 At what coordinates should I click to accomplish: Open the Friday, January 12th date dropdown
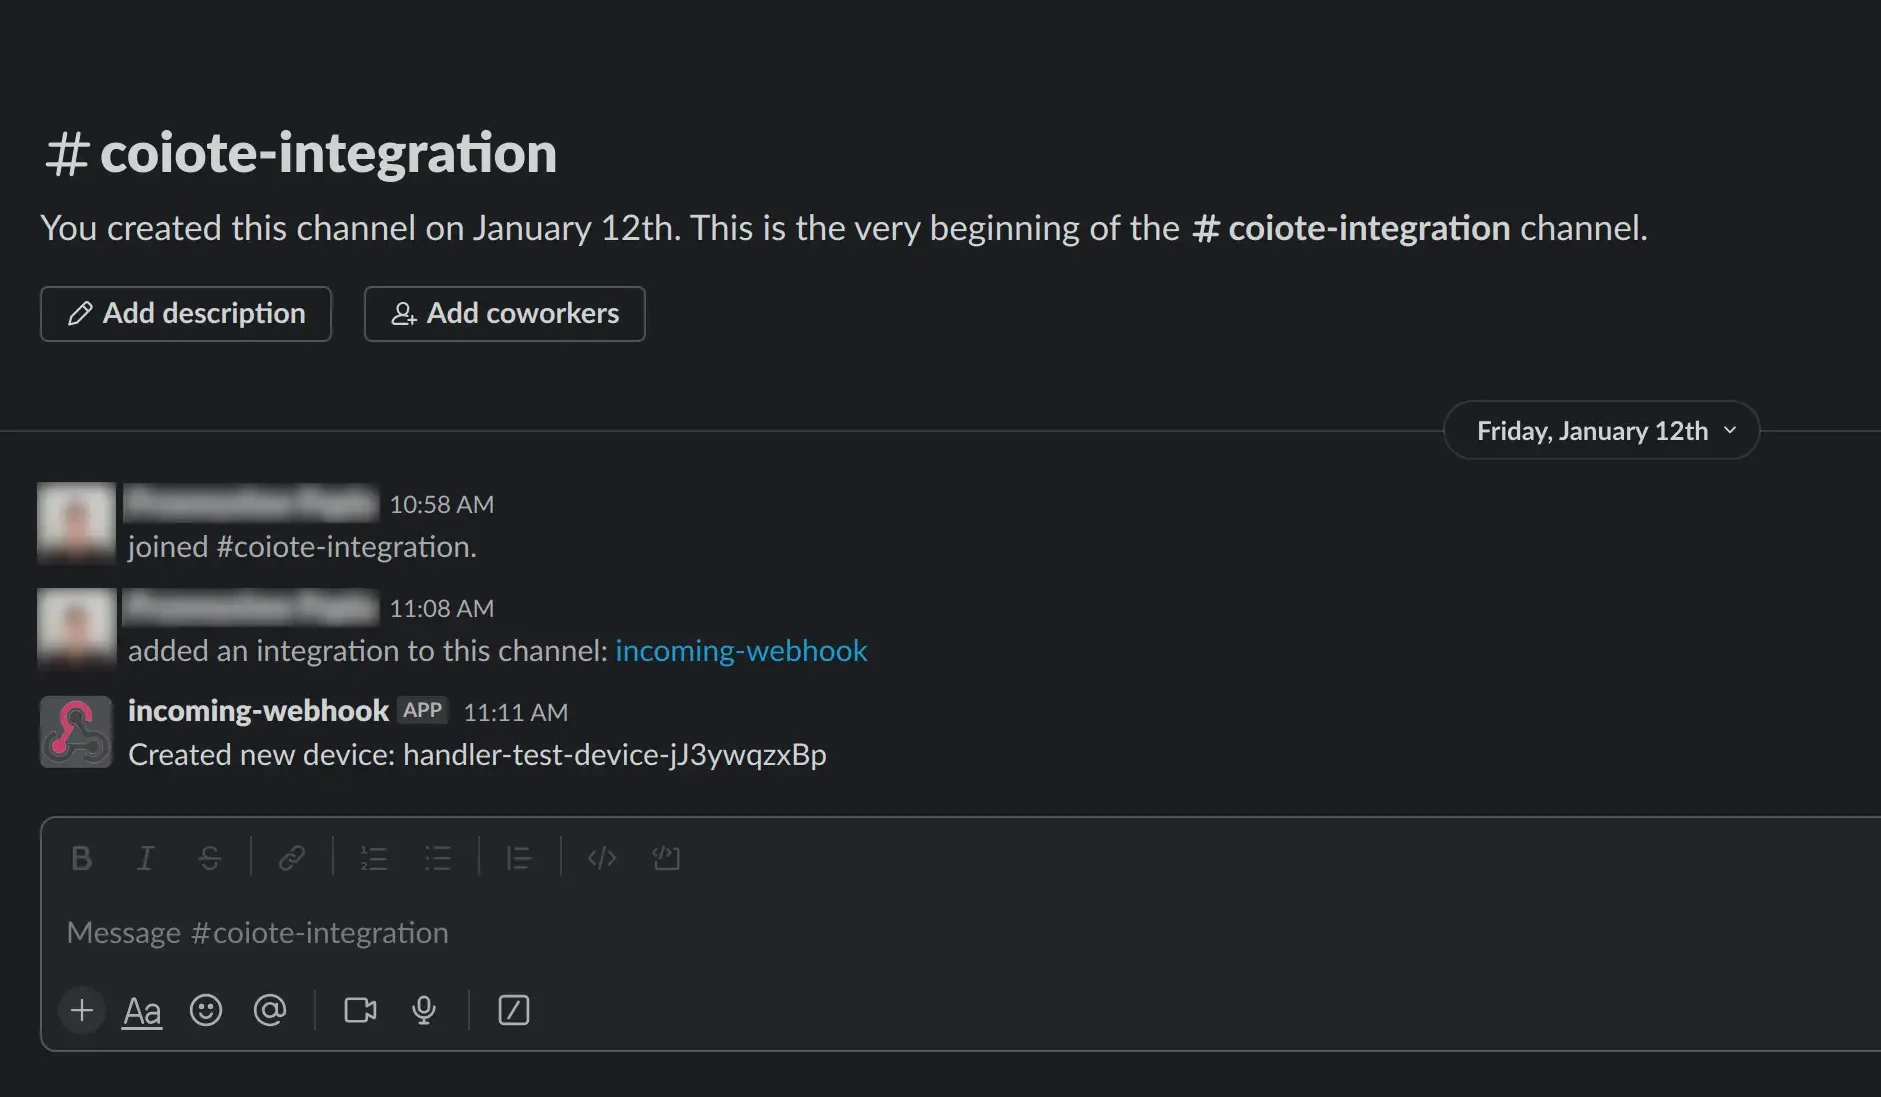[x=1602, y=430]
